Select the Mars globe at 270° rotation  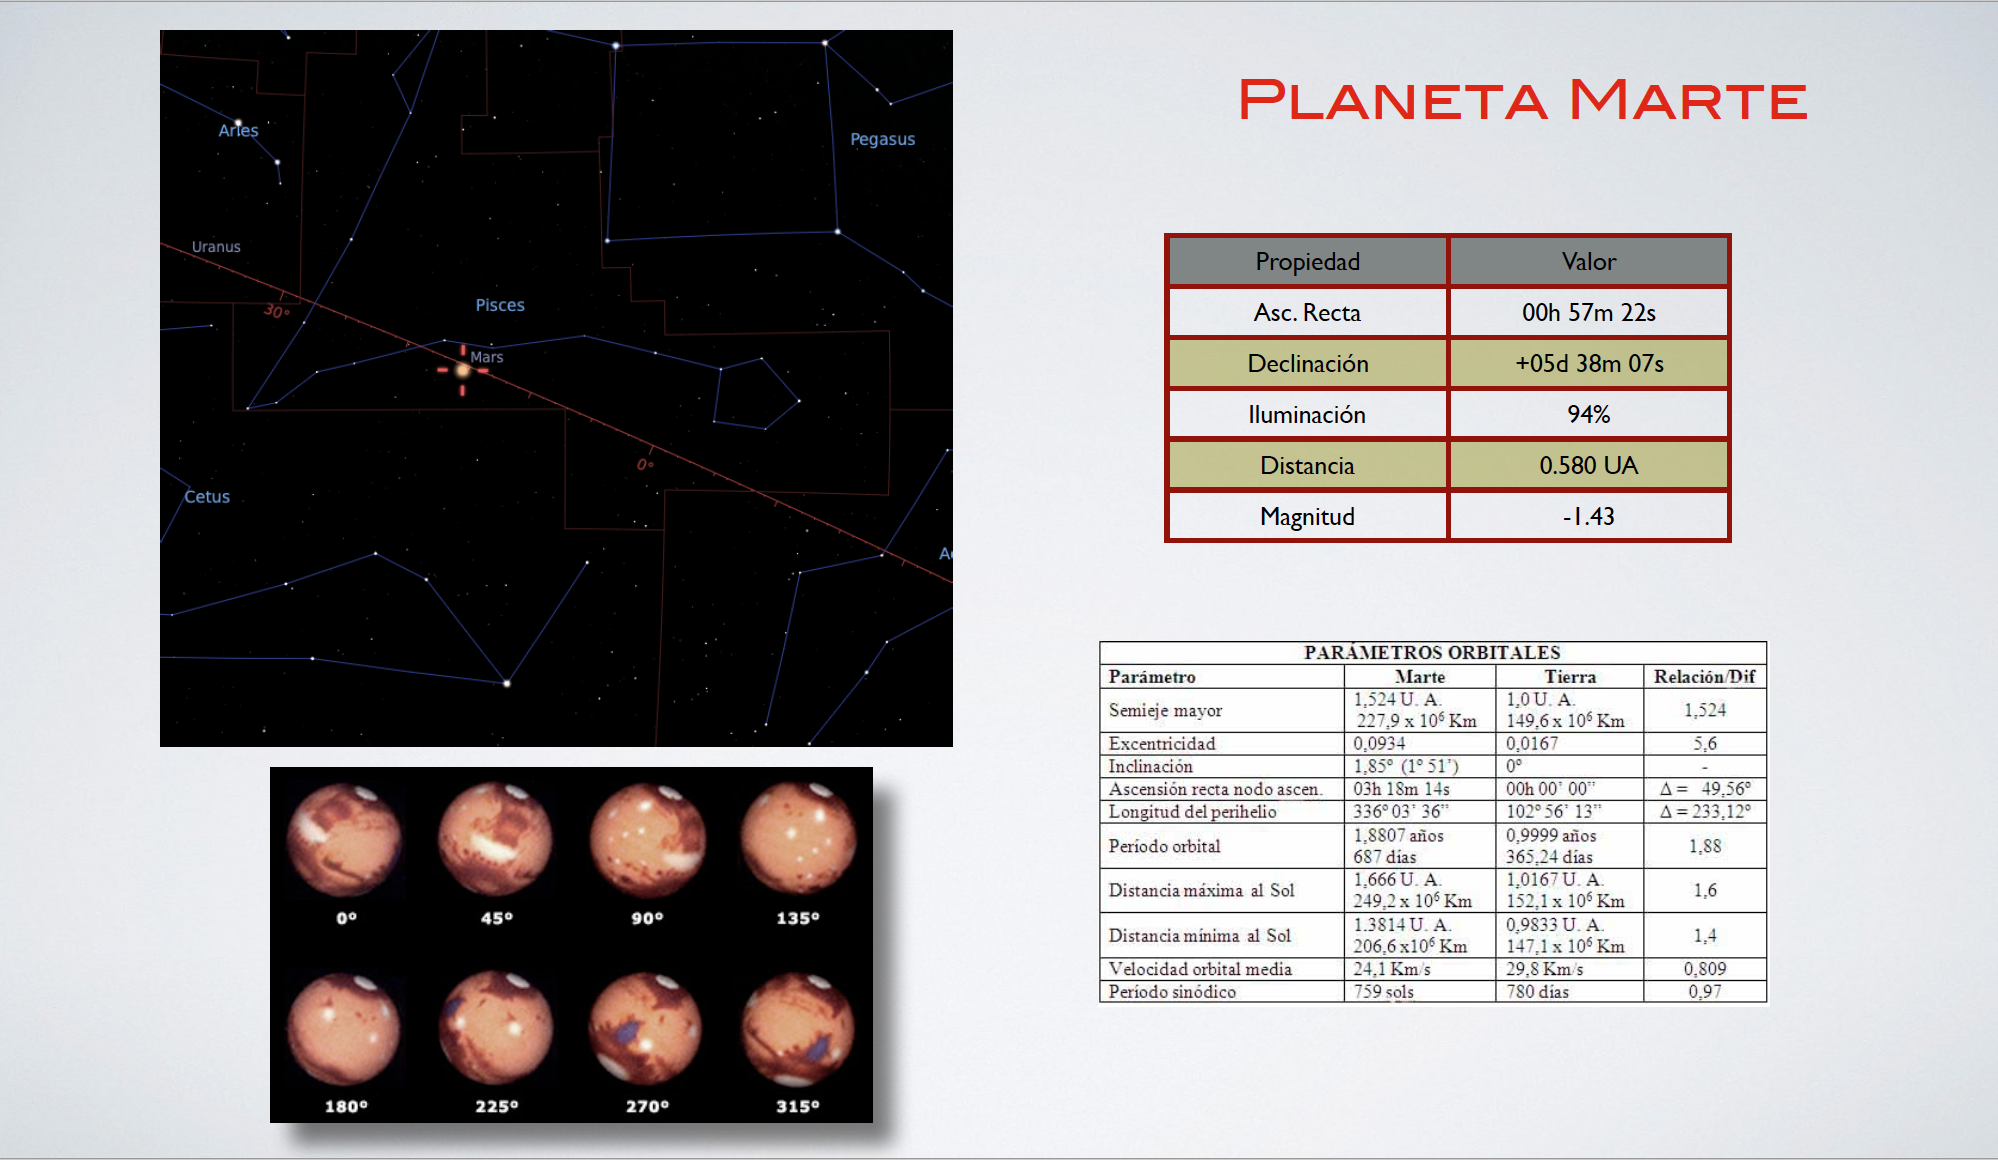click(645, 1029)
